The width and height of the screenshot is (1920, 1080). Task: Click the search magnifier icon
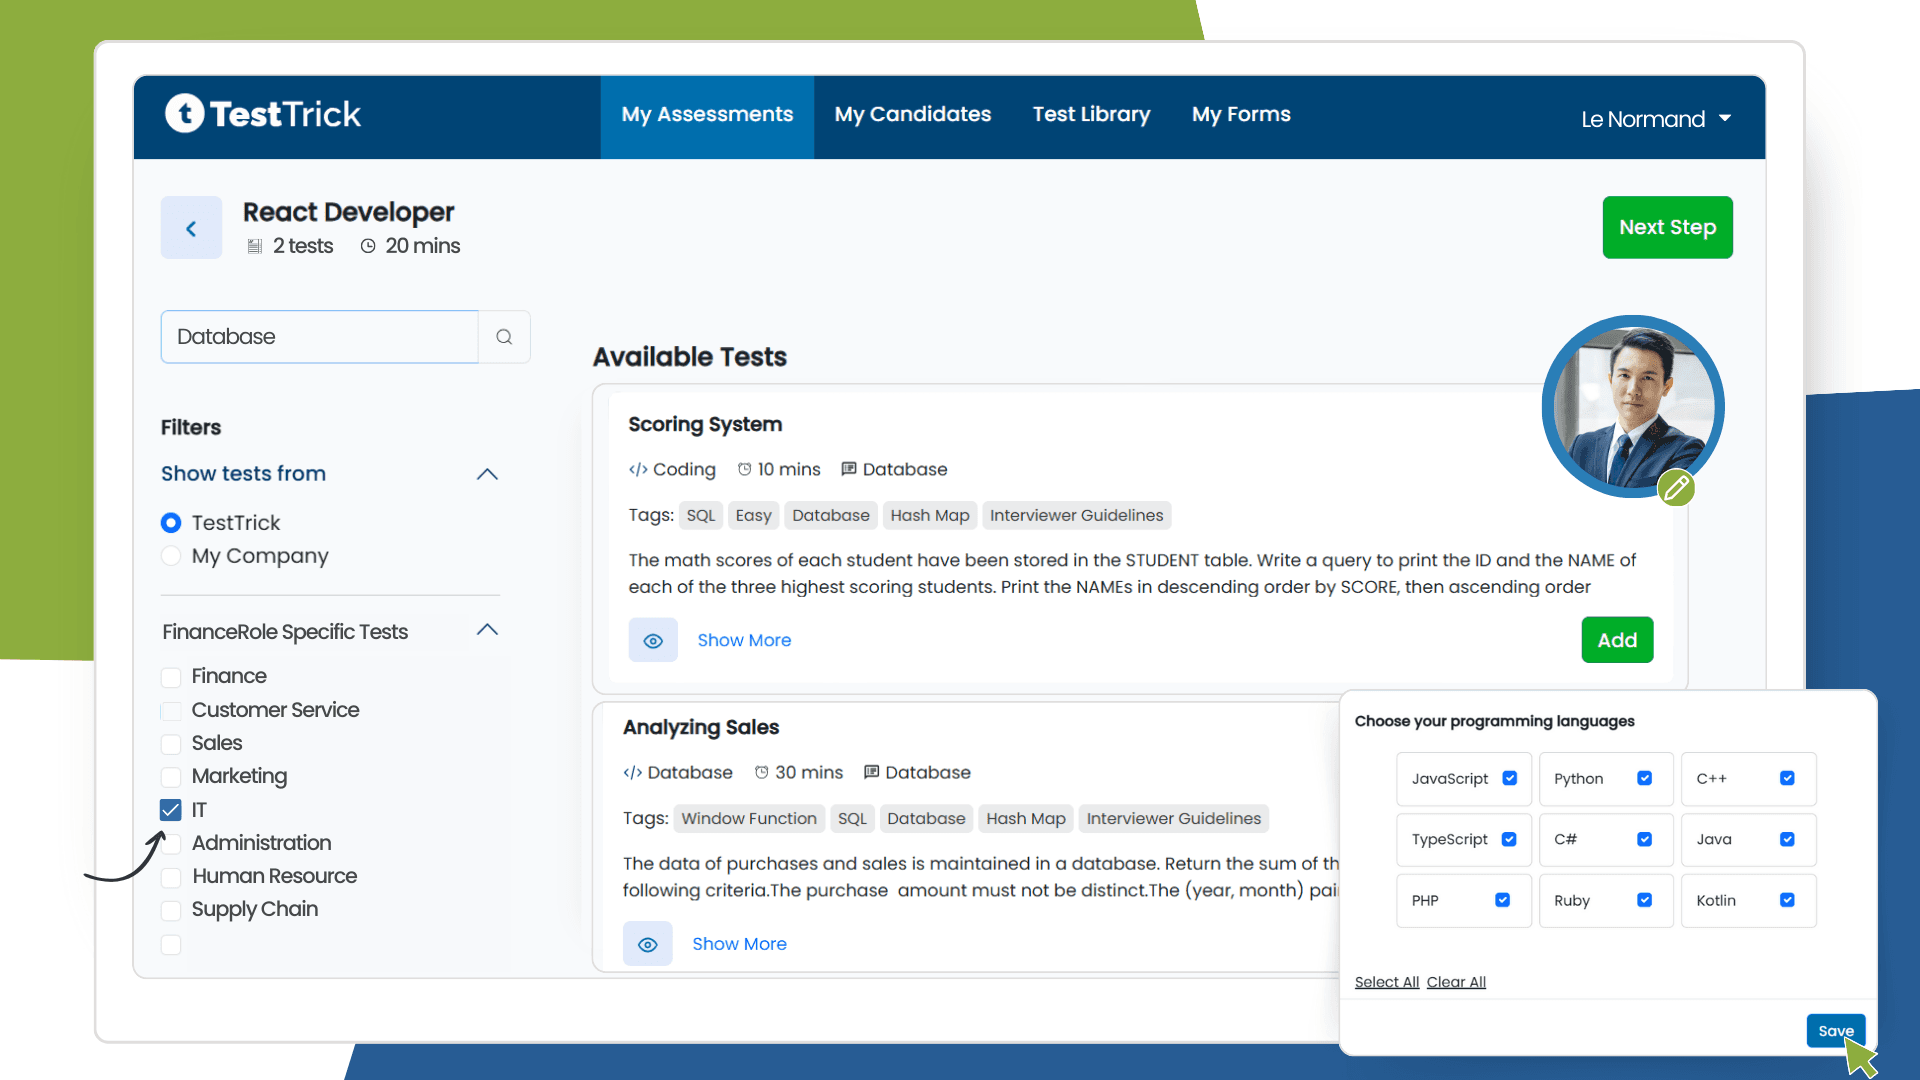tap(504, 336)
